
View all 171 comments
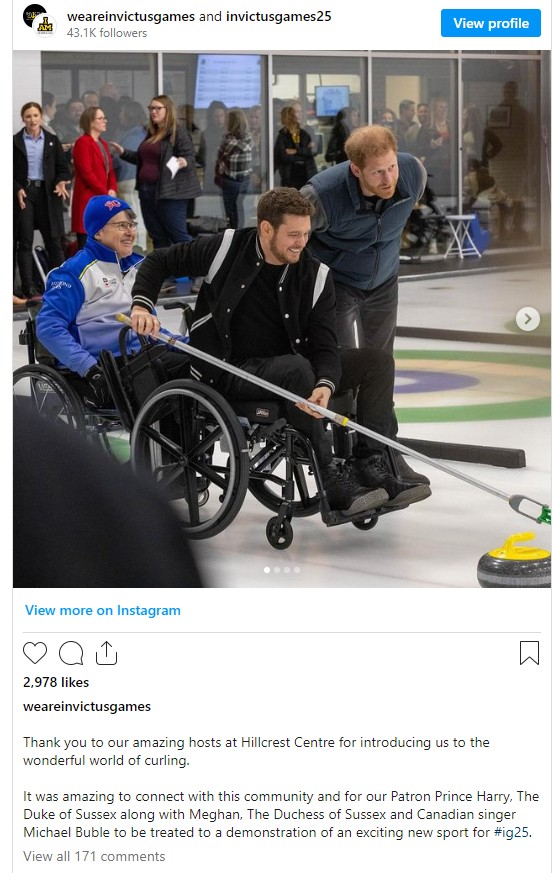tap(94, 856)
